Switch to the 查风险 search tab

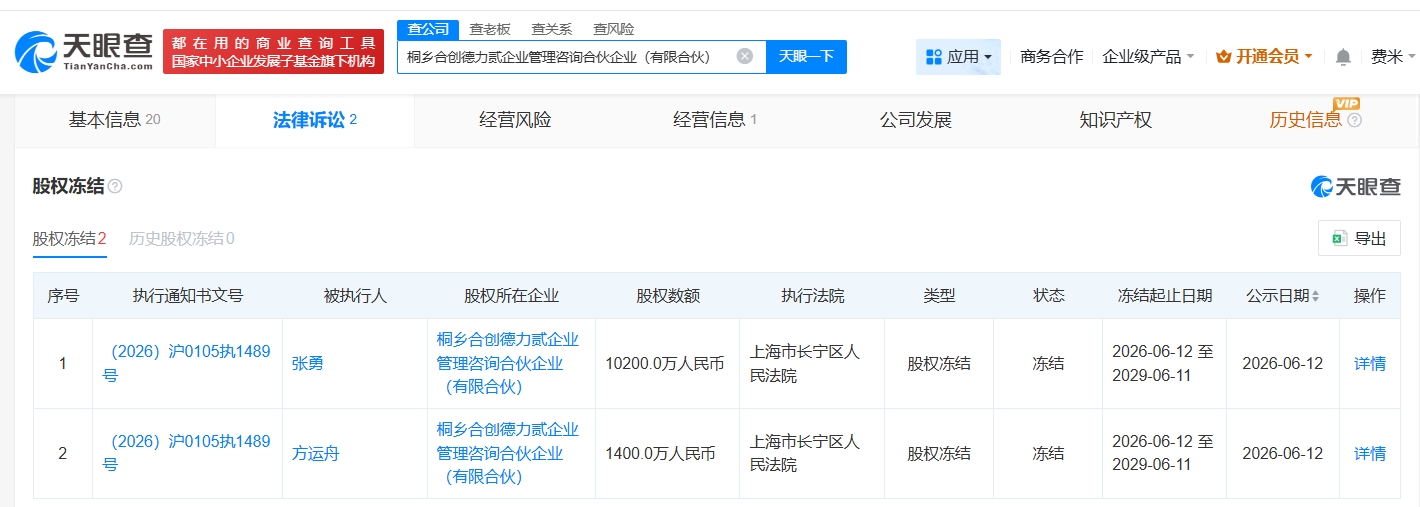(613, 29)
